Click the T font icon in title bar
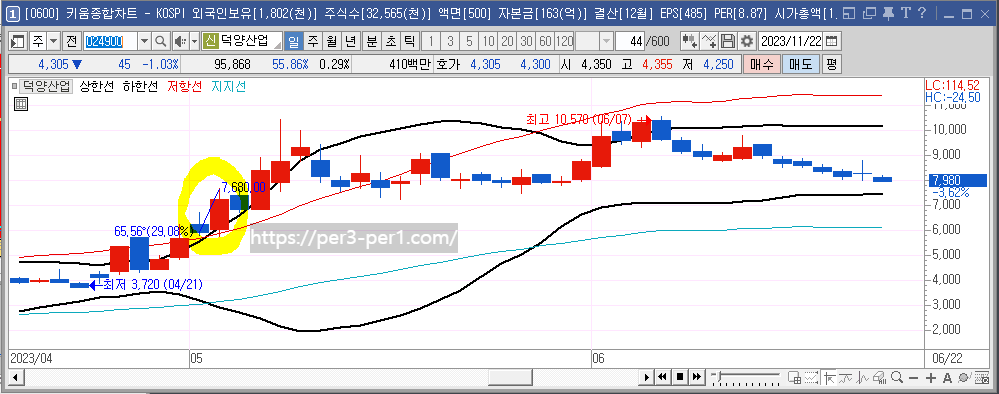Screen dimensions: 999x394 point(905,13)
